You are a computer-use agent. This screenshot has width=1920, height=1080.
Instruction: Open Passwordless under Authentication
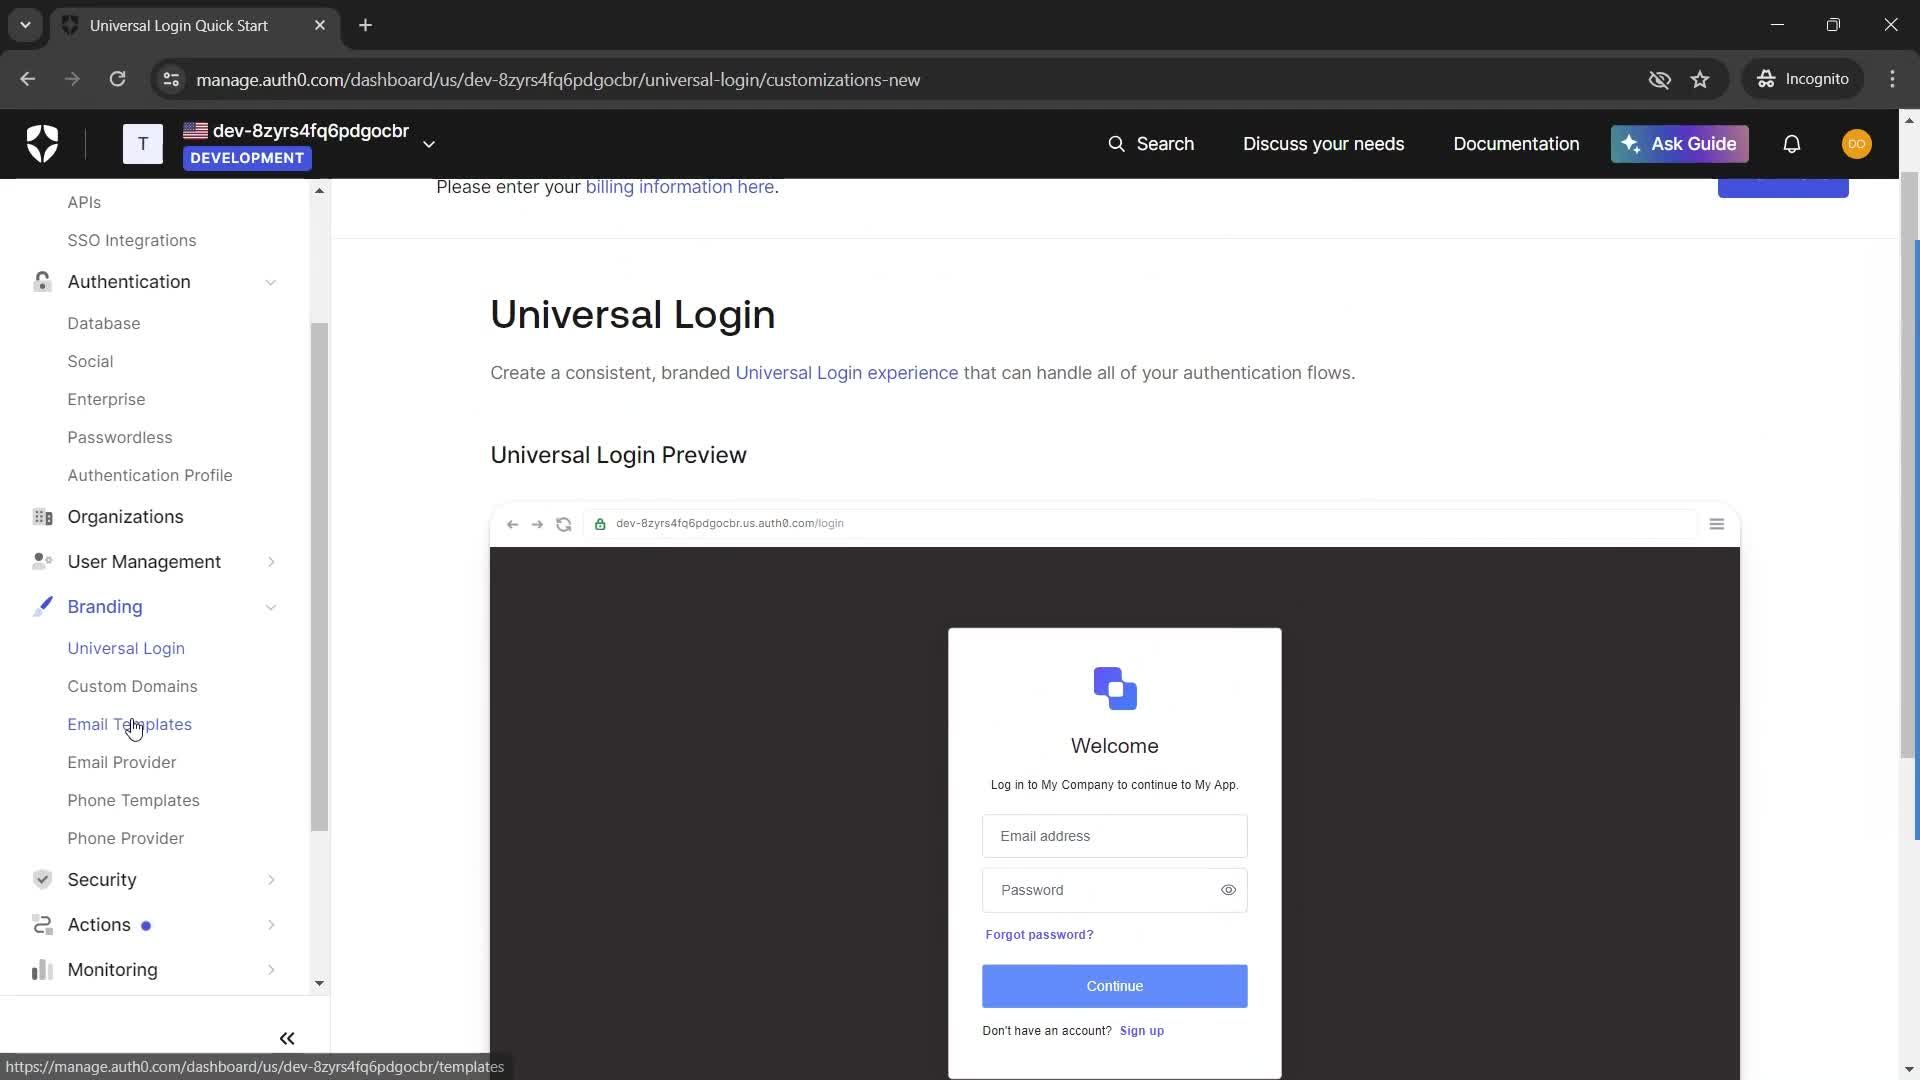click(x=120, y=437)
